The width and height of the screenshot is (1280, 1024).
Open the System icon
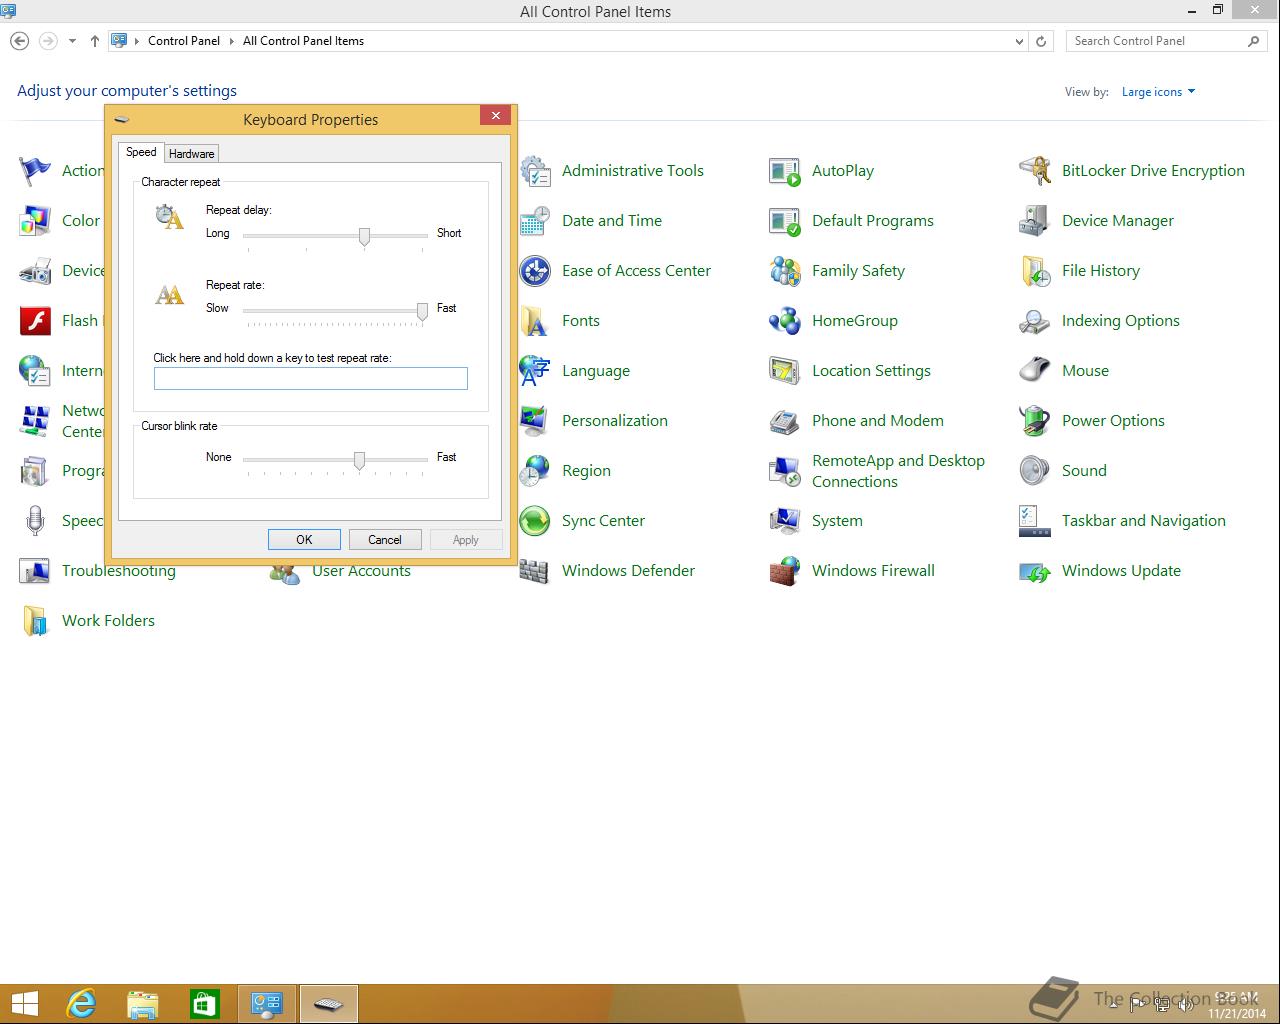click(x=785, y=521)
